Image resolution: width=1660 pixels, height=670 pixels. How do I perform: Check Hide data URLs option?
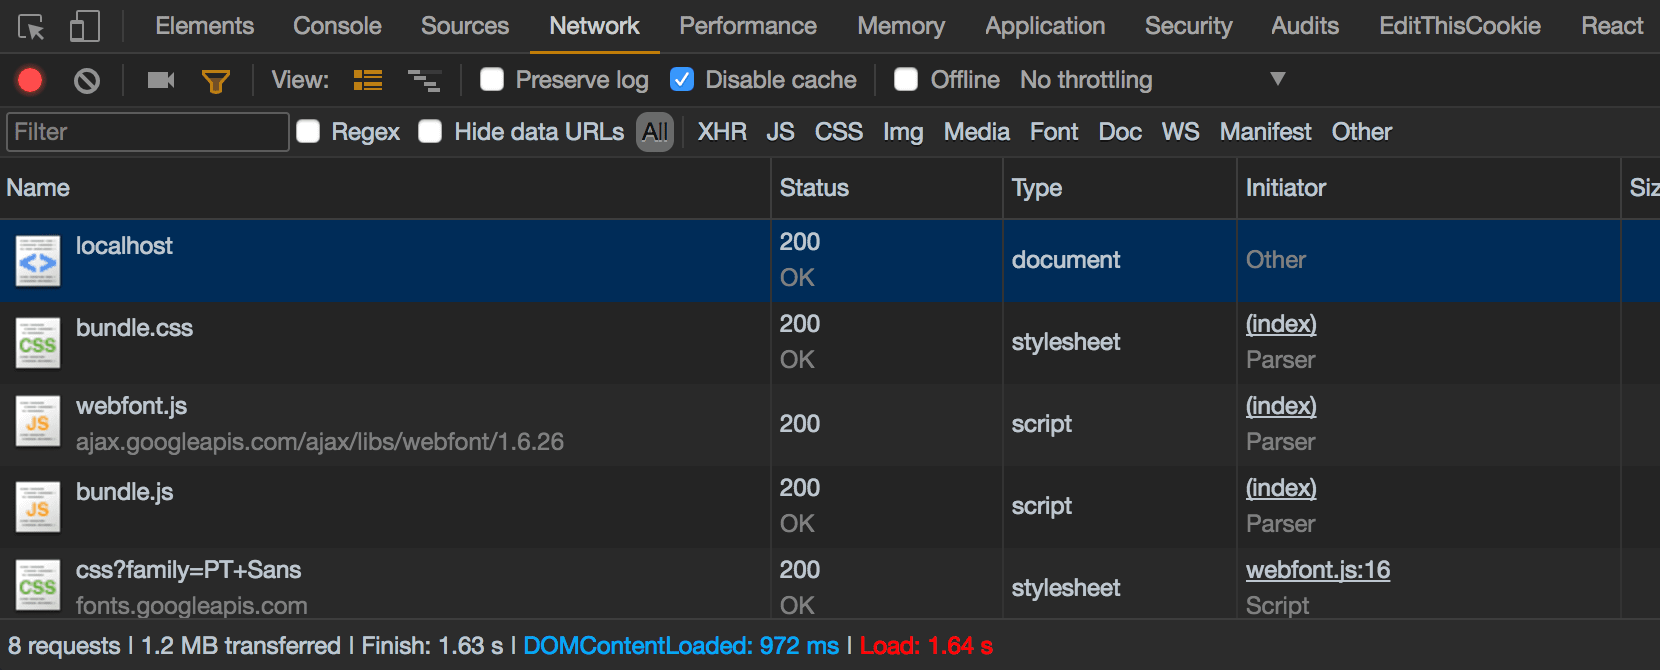click(430, 131)
